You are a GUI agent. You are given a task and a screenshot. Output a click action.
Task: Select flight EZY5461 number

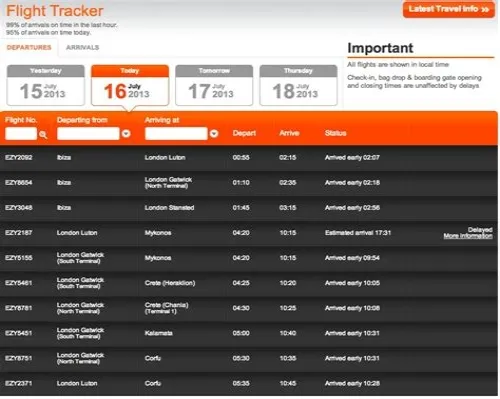click(19, 283)
